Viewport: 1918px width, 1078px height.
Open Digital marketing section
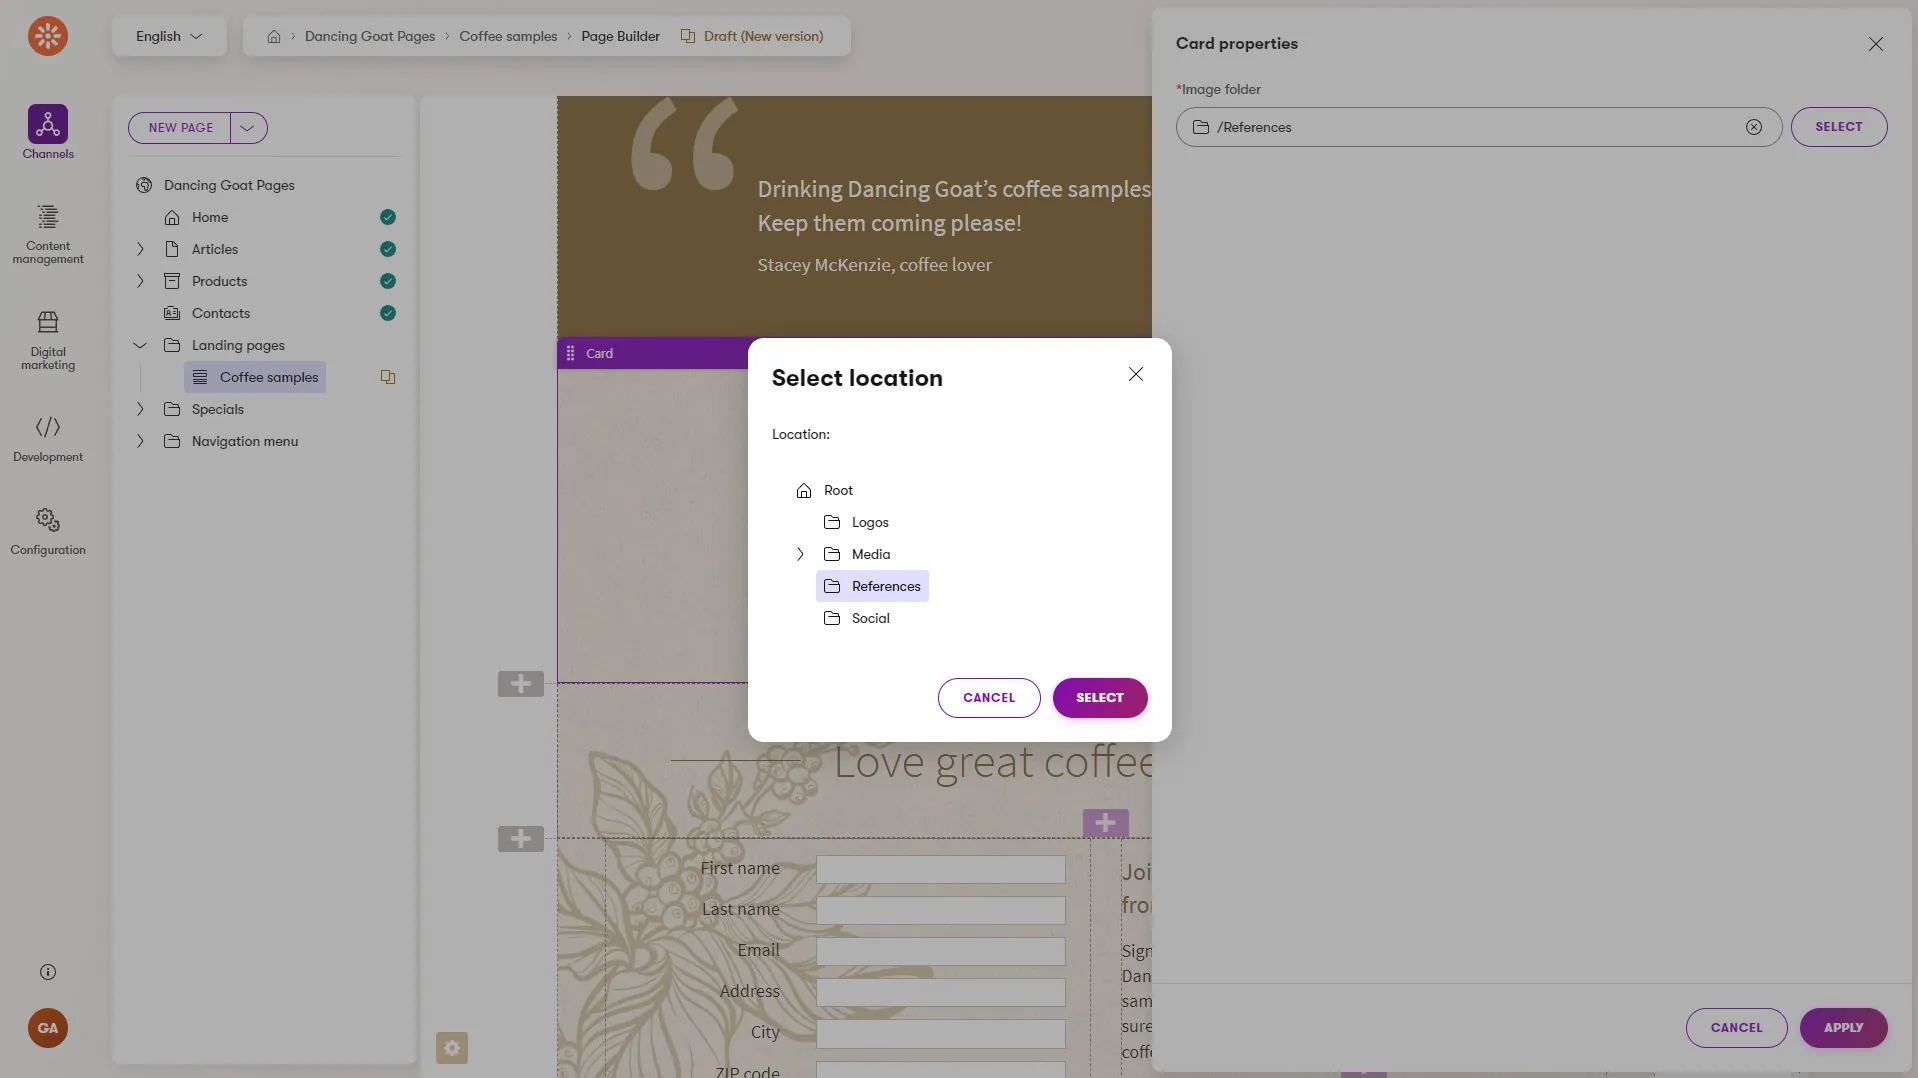coord(48,341)
